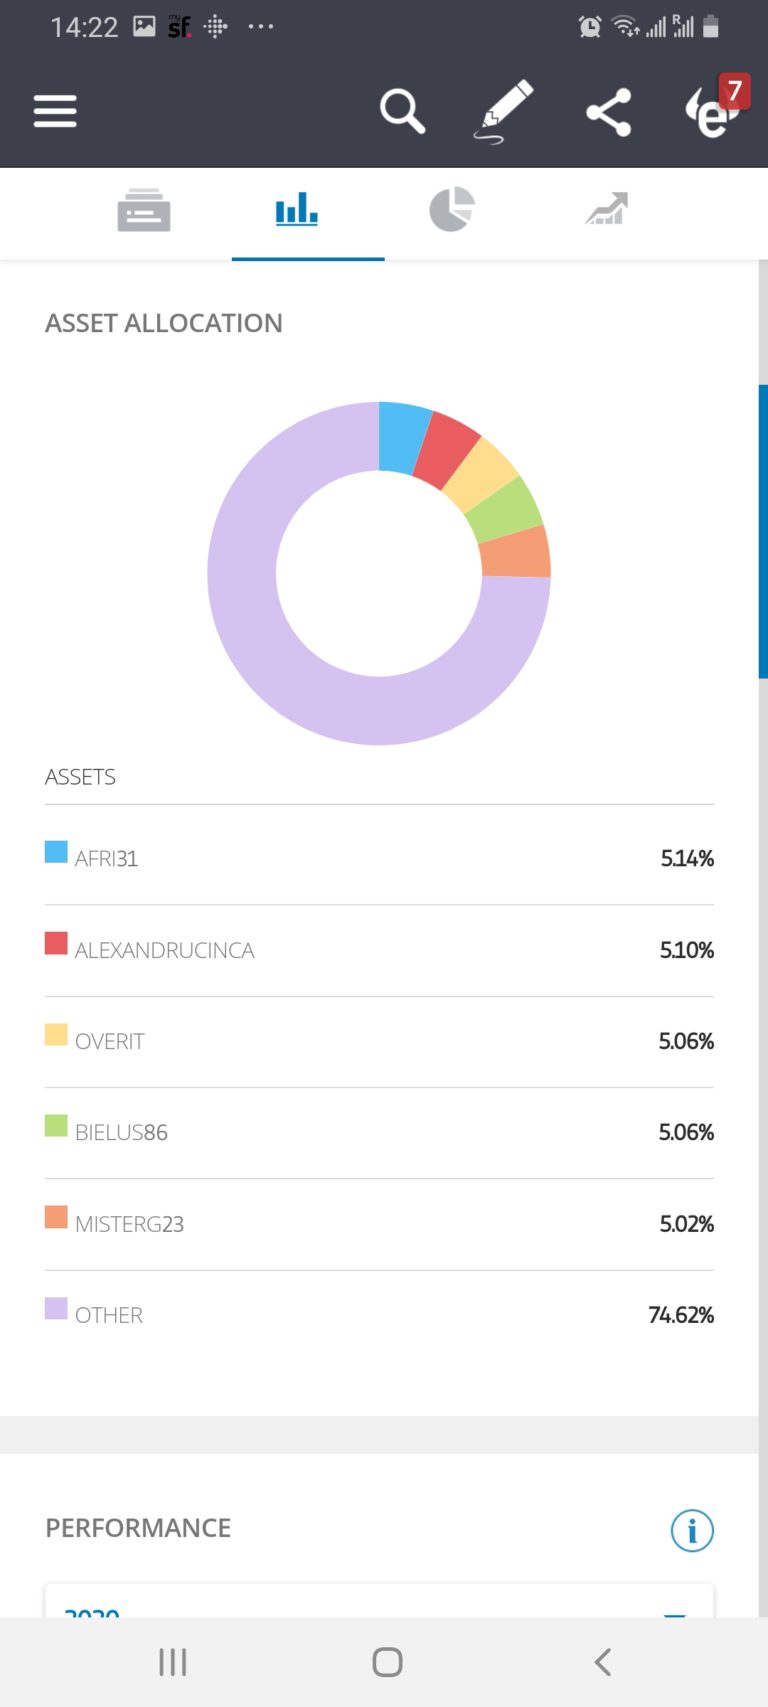Reselect the bar chart allocation tab
Viewport: 768px width, 1707px height.
click(x=296, y=211)
